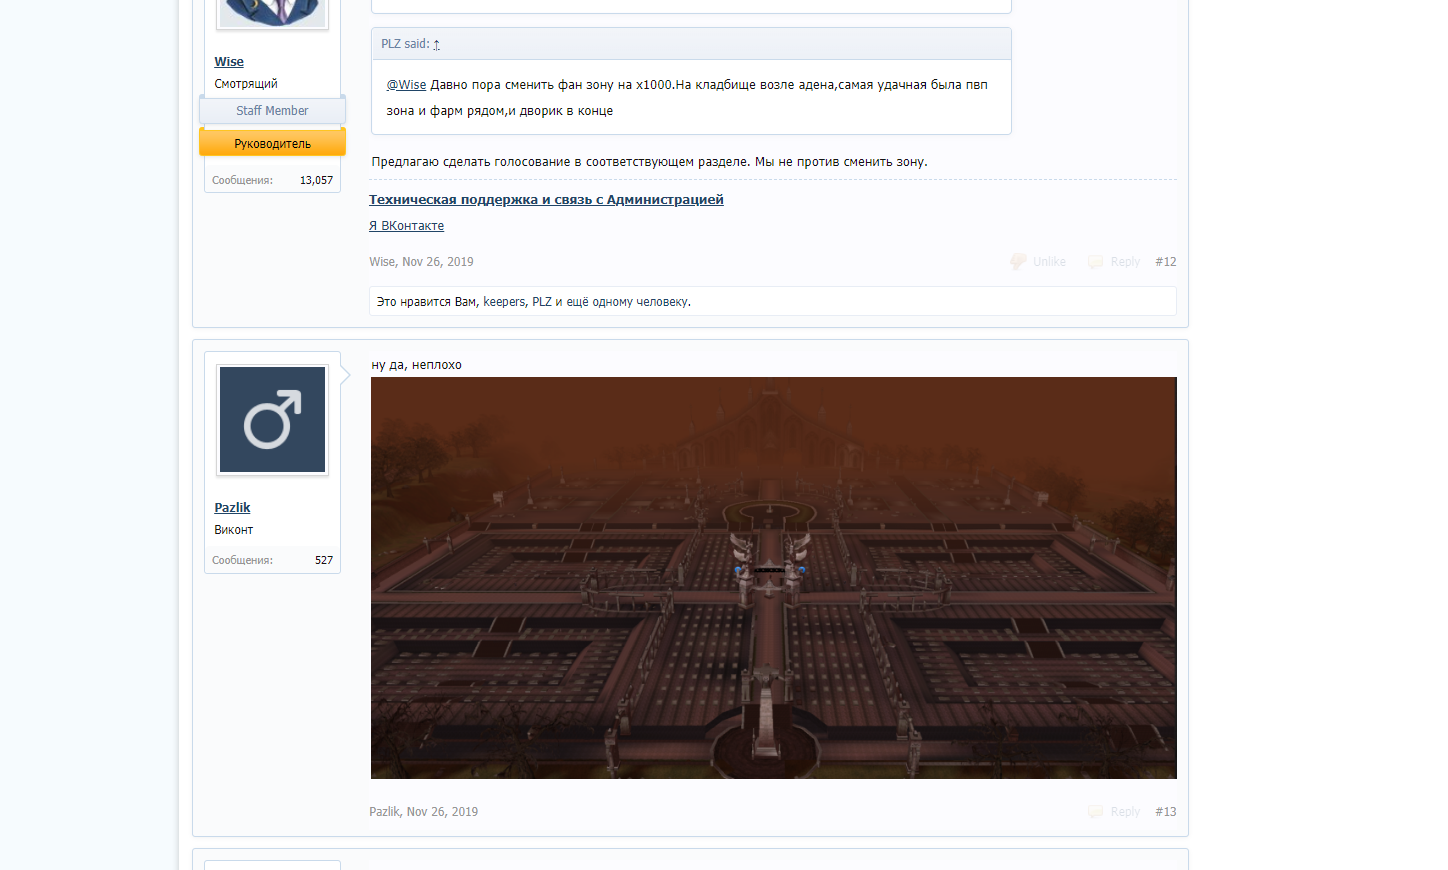The width and height of the screenshot is (1448, 870).
Task: Click the #13 post permalink
Action: pyautogui.click(x=1165, y=812)
